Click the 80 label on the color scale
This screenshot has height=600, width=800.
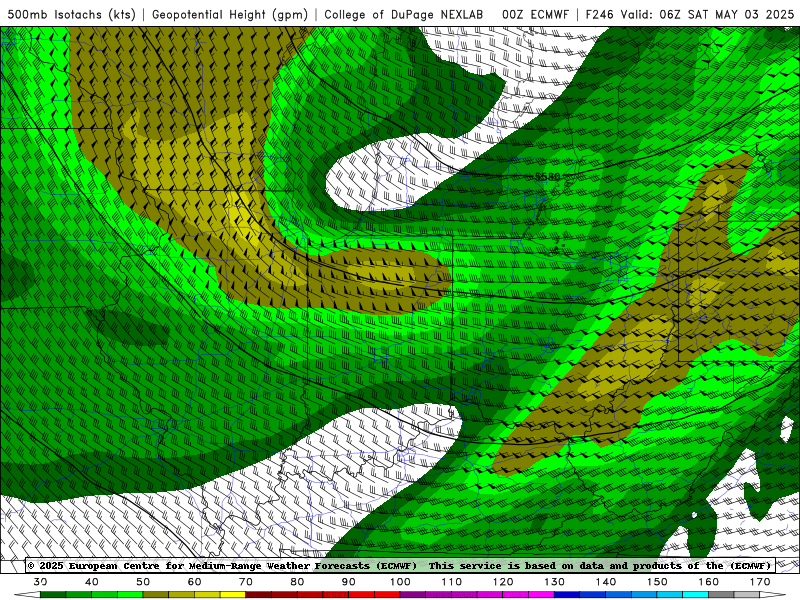[x=297, y=582]
